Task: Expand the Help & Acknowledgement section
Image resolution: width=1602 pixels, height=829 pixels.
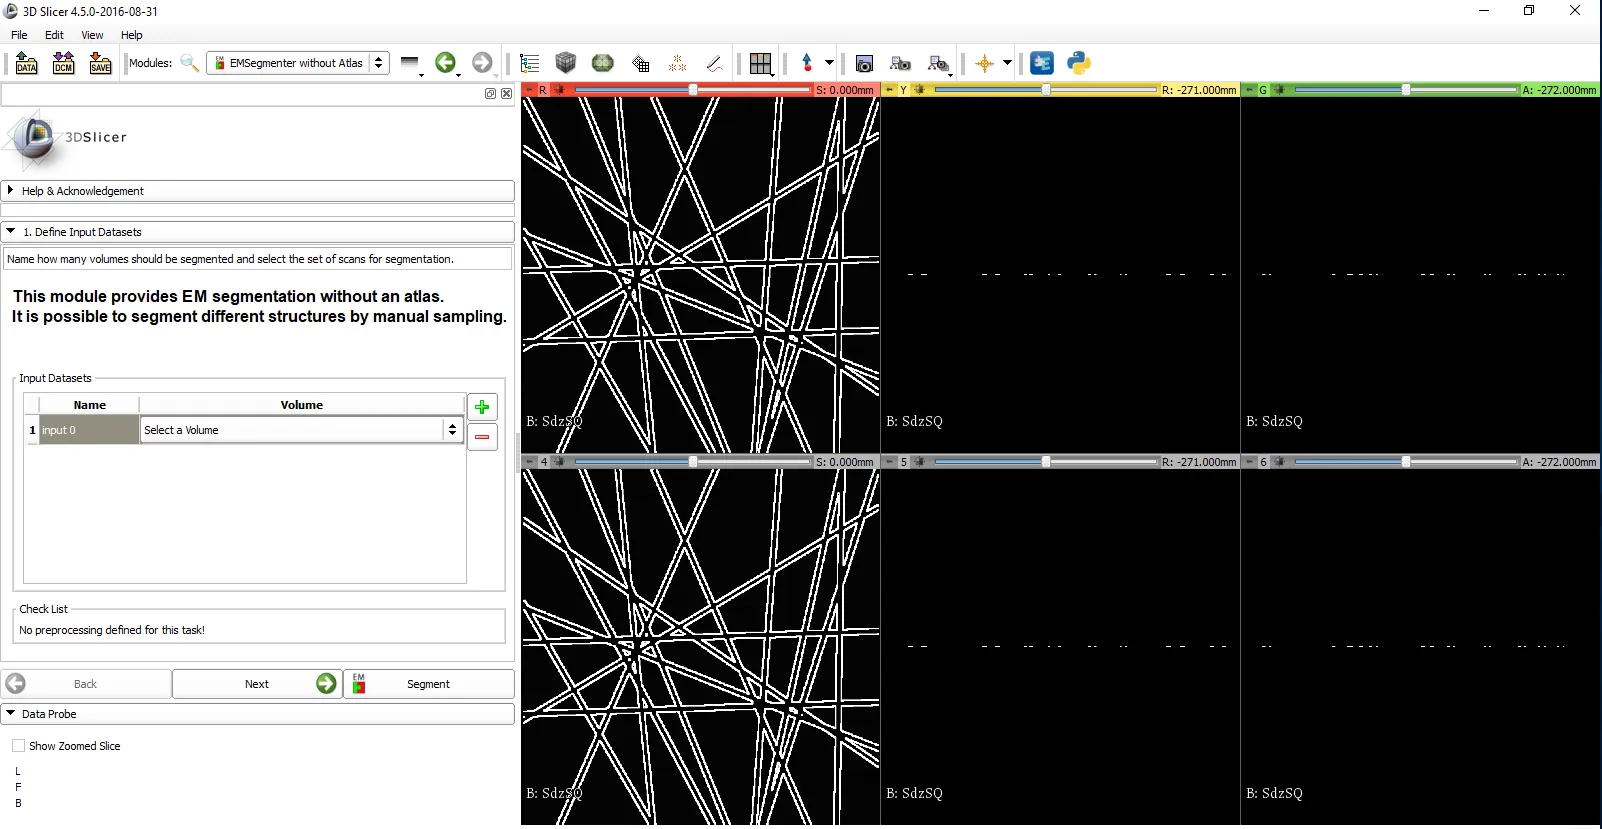Action: point(258,191)
